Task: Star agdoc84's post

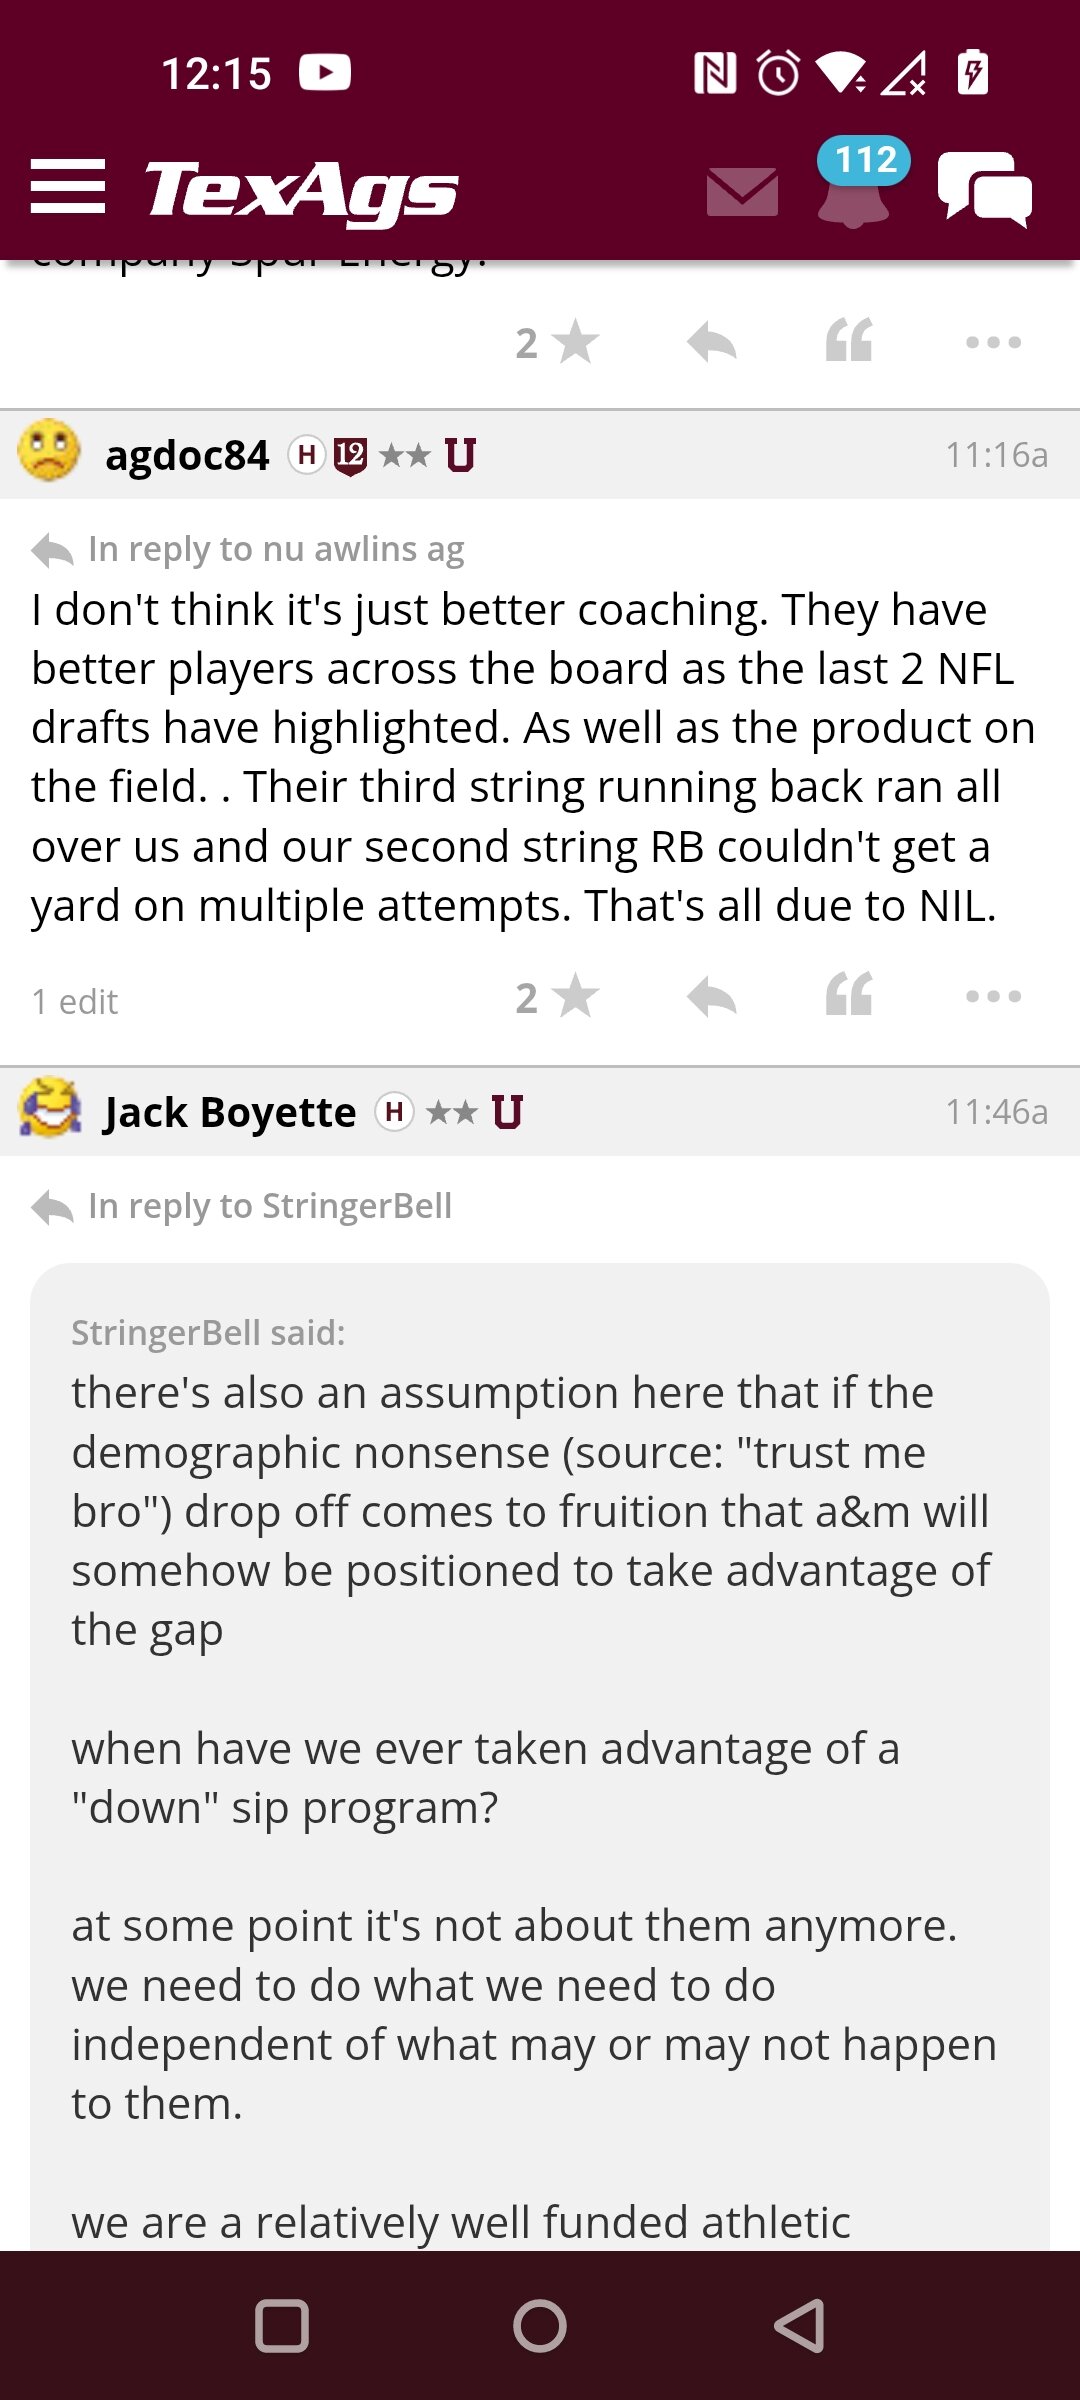Action: (558, 997)
